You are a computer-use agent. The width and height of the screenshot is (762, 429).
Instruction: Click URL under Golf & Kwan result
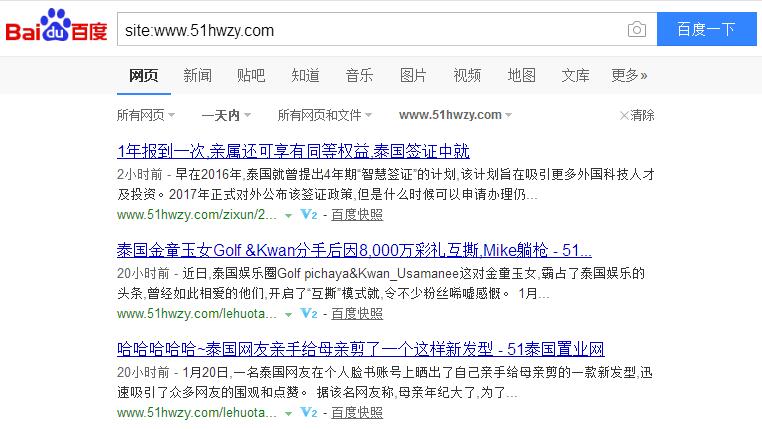(197, 313)
